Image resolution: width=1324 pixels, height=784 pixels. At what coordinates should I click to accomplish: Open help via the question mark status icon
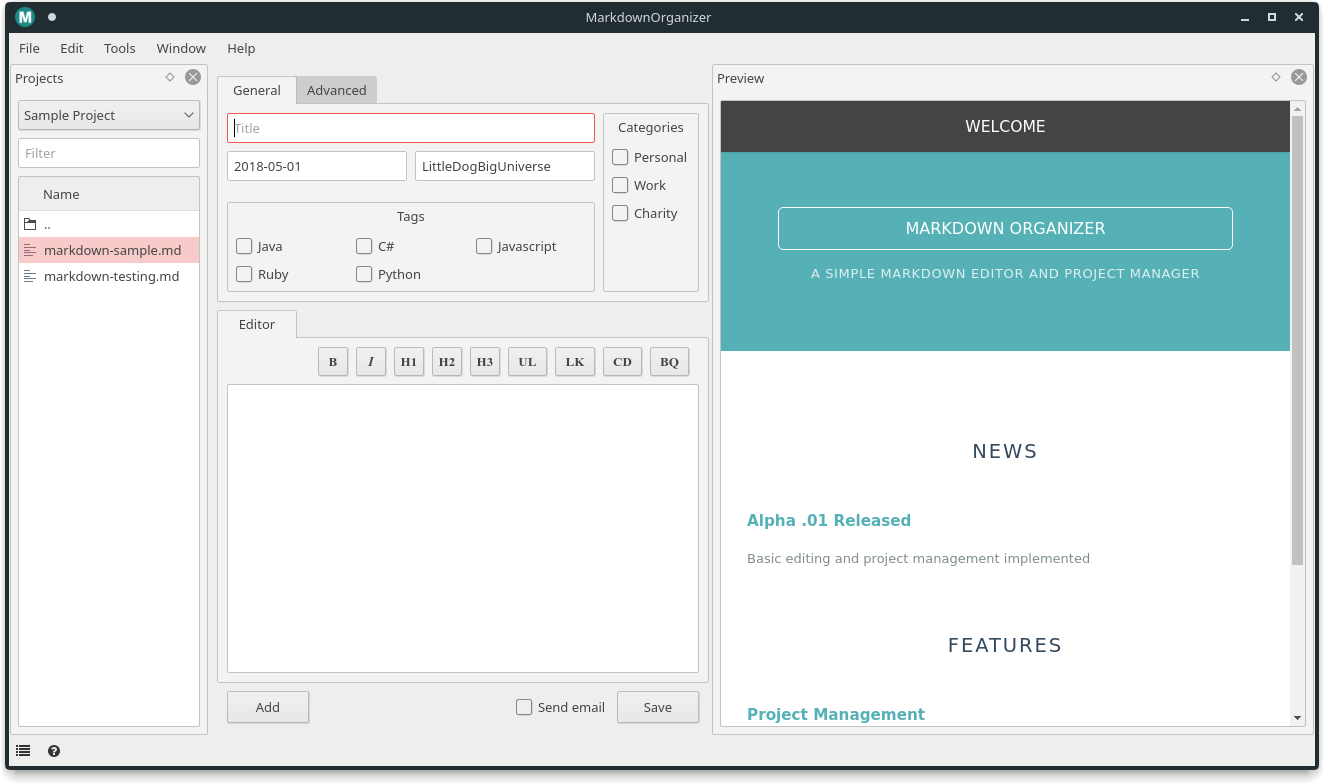(54, 751)
